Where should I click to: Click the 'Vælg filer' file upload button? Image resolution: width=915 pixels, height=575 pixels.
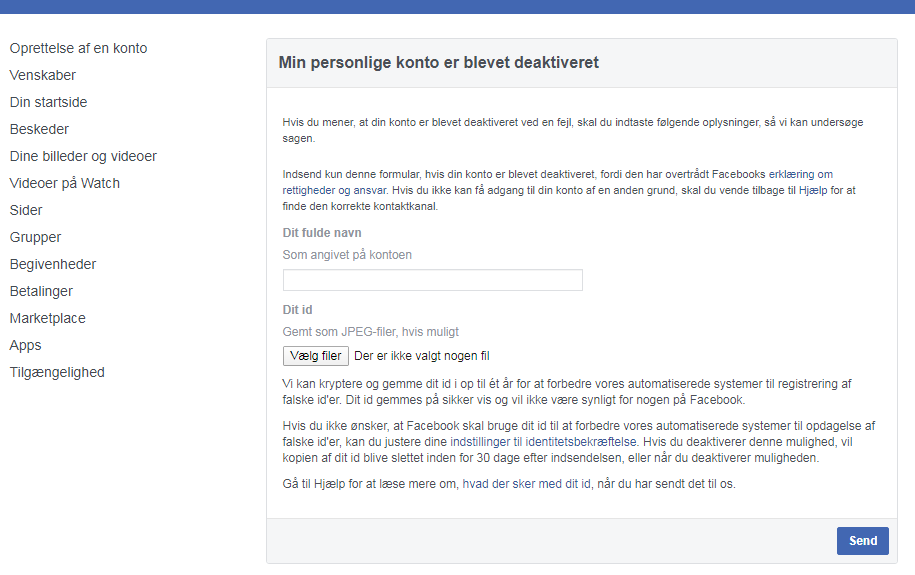pos(316,356)
